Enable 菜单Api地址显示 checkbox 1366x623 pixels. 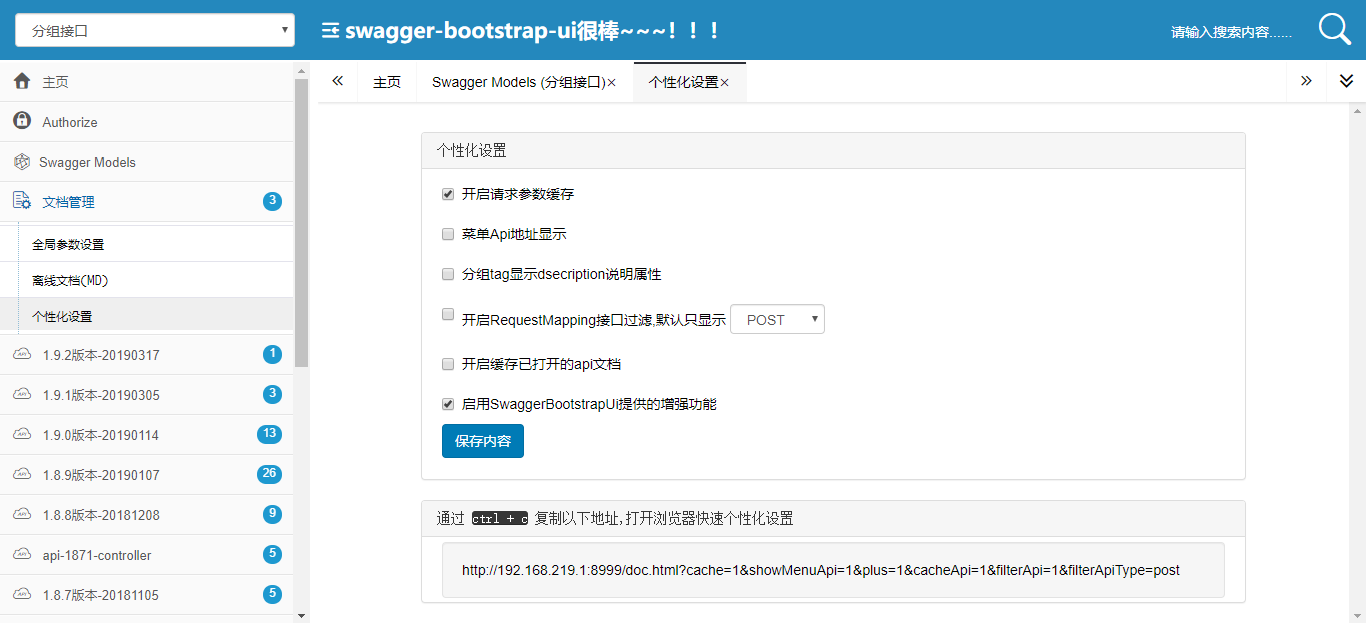(x=448, y=234)
